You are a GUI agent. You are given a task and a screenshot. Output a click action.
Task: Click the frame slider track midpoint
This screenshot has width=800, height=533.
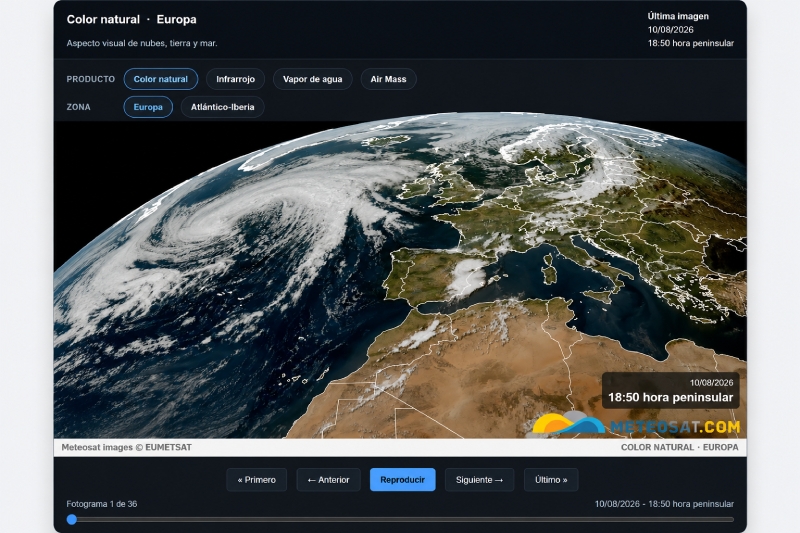tap(400, 519)
